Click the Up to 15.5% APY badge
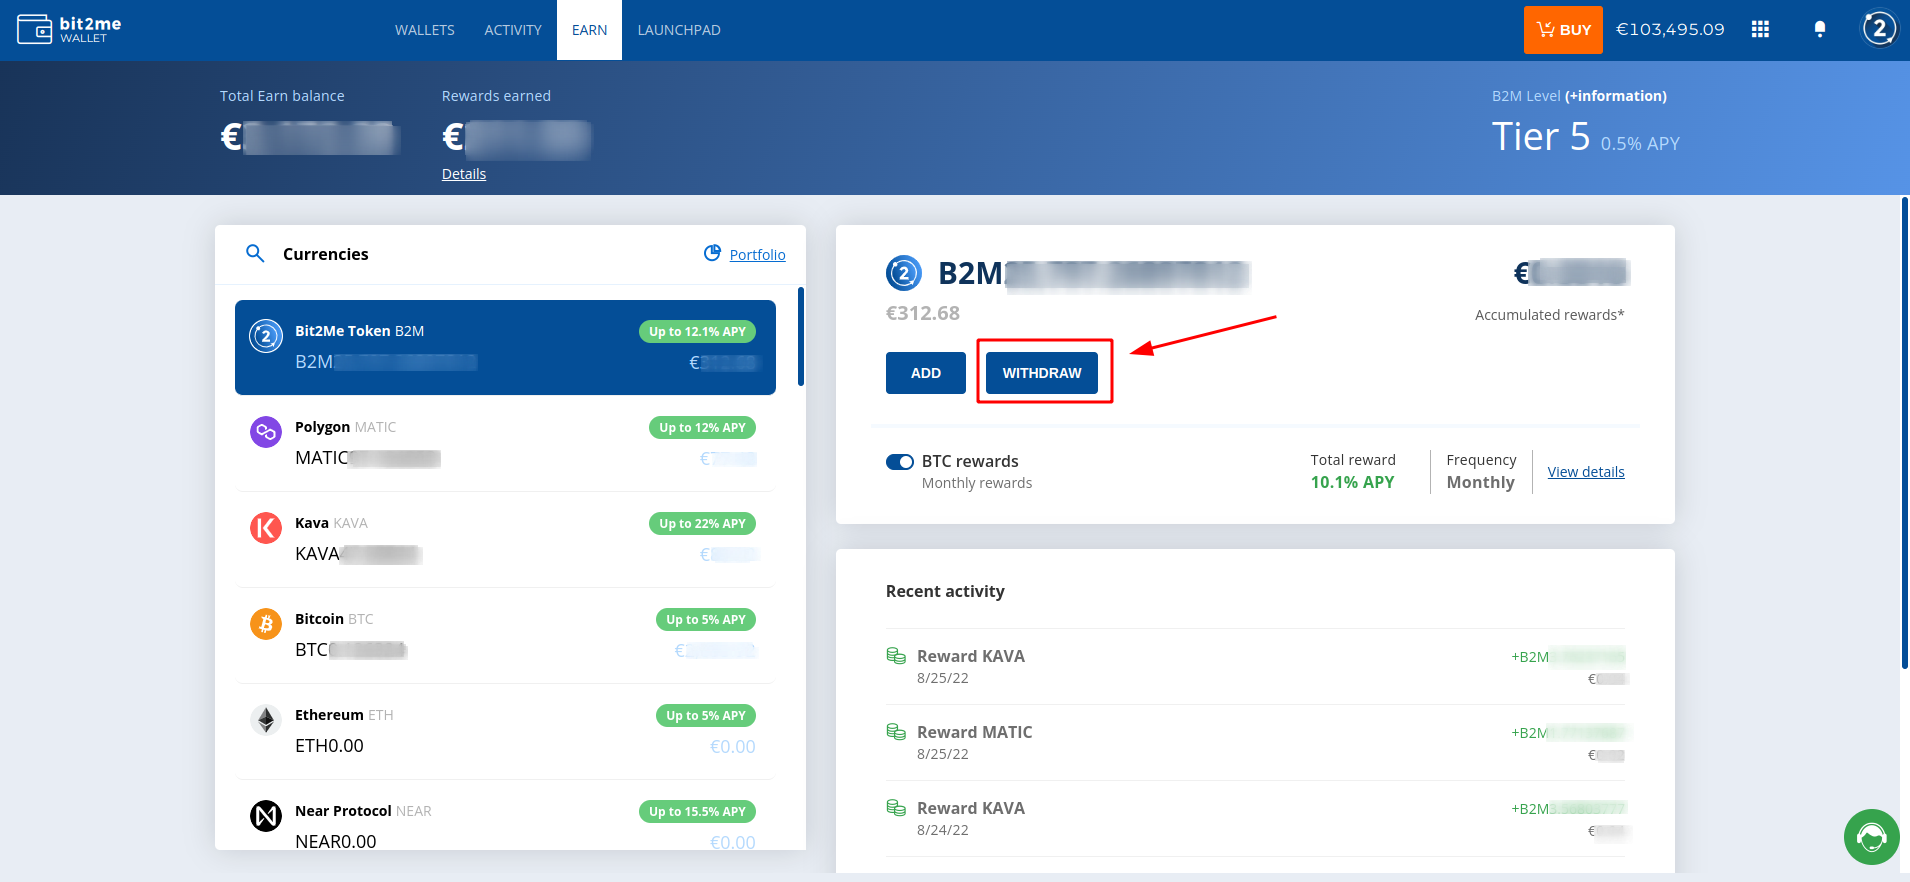Screen dimensions: 1910x882 (x=697, y=812)
